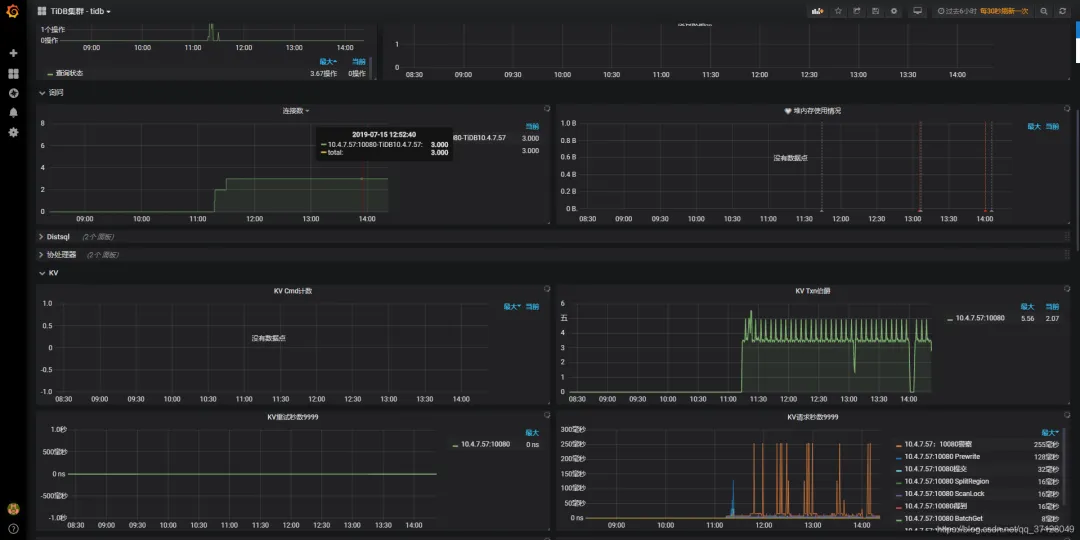Click the Distsql row title text

pos(59,236)
